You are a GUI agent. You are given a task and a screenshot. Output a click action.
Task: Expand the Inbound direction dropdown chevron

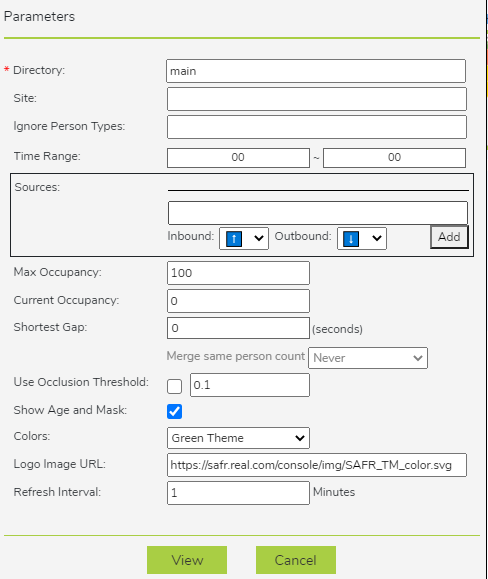259,238
